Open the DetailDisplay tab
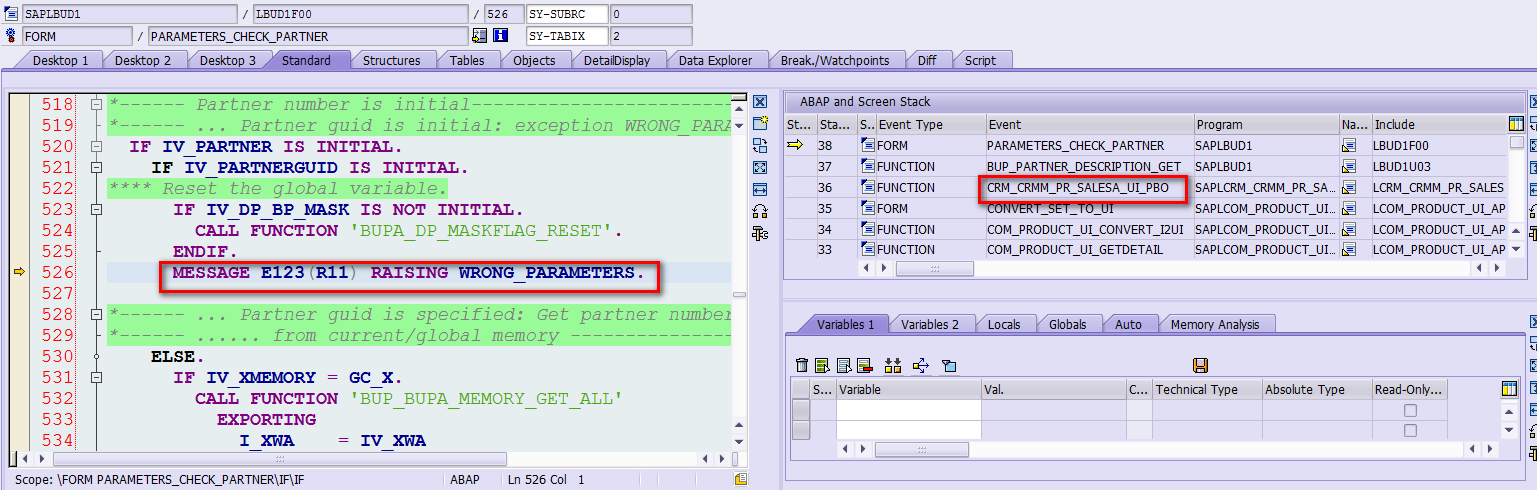This screenshot has width=1537, height=490. pos(617,60)
